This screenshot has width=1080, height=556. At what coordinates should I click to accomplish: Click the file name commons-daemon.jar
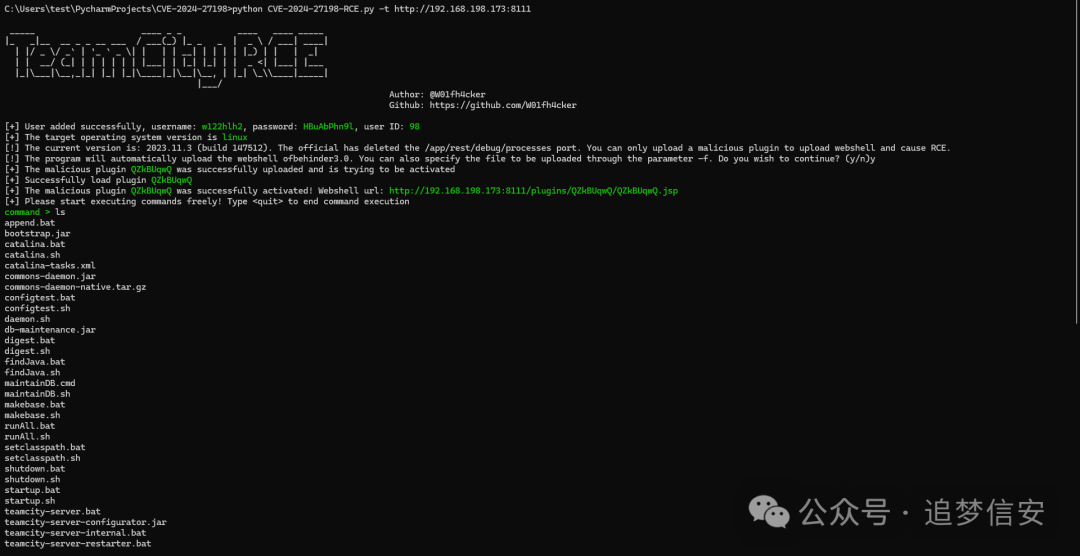[50, 276]
